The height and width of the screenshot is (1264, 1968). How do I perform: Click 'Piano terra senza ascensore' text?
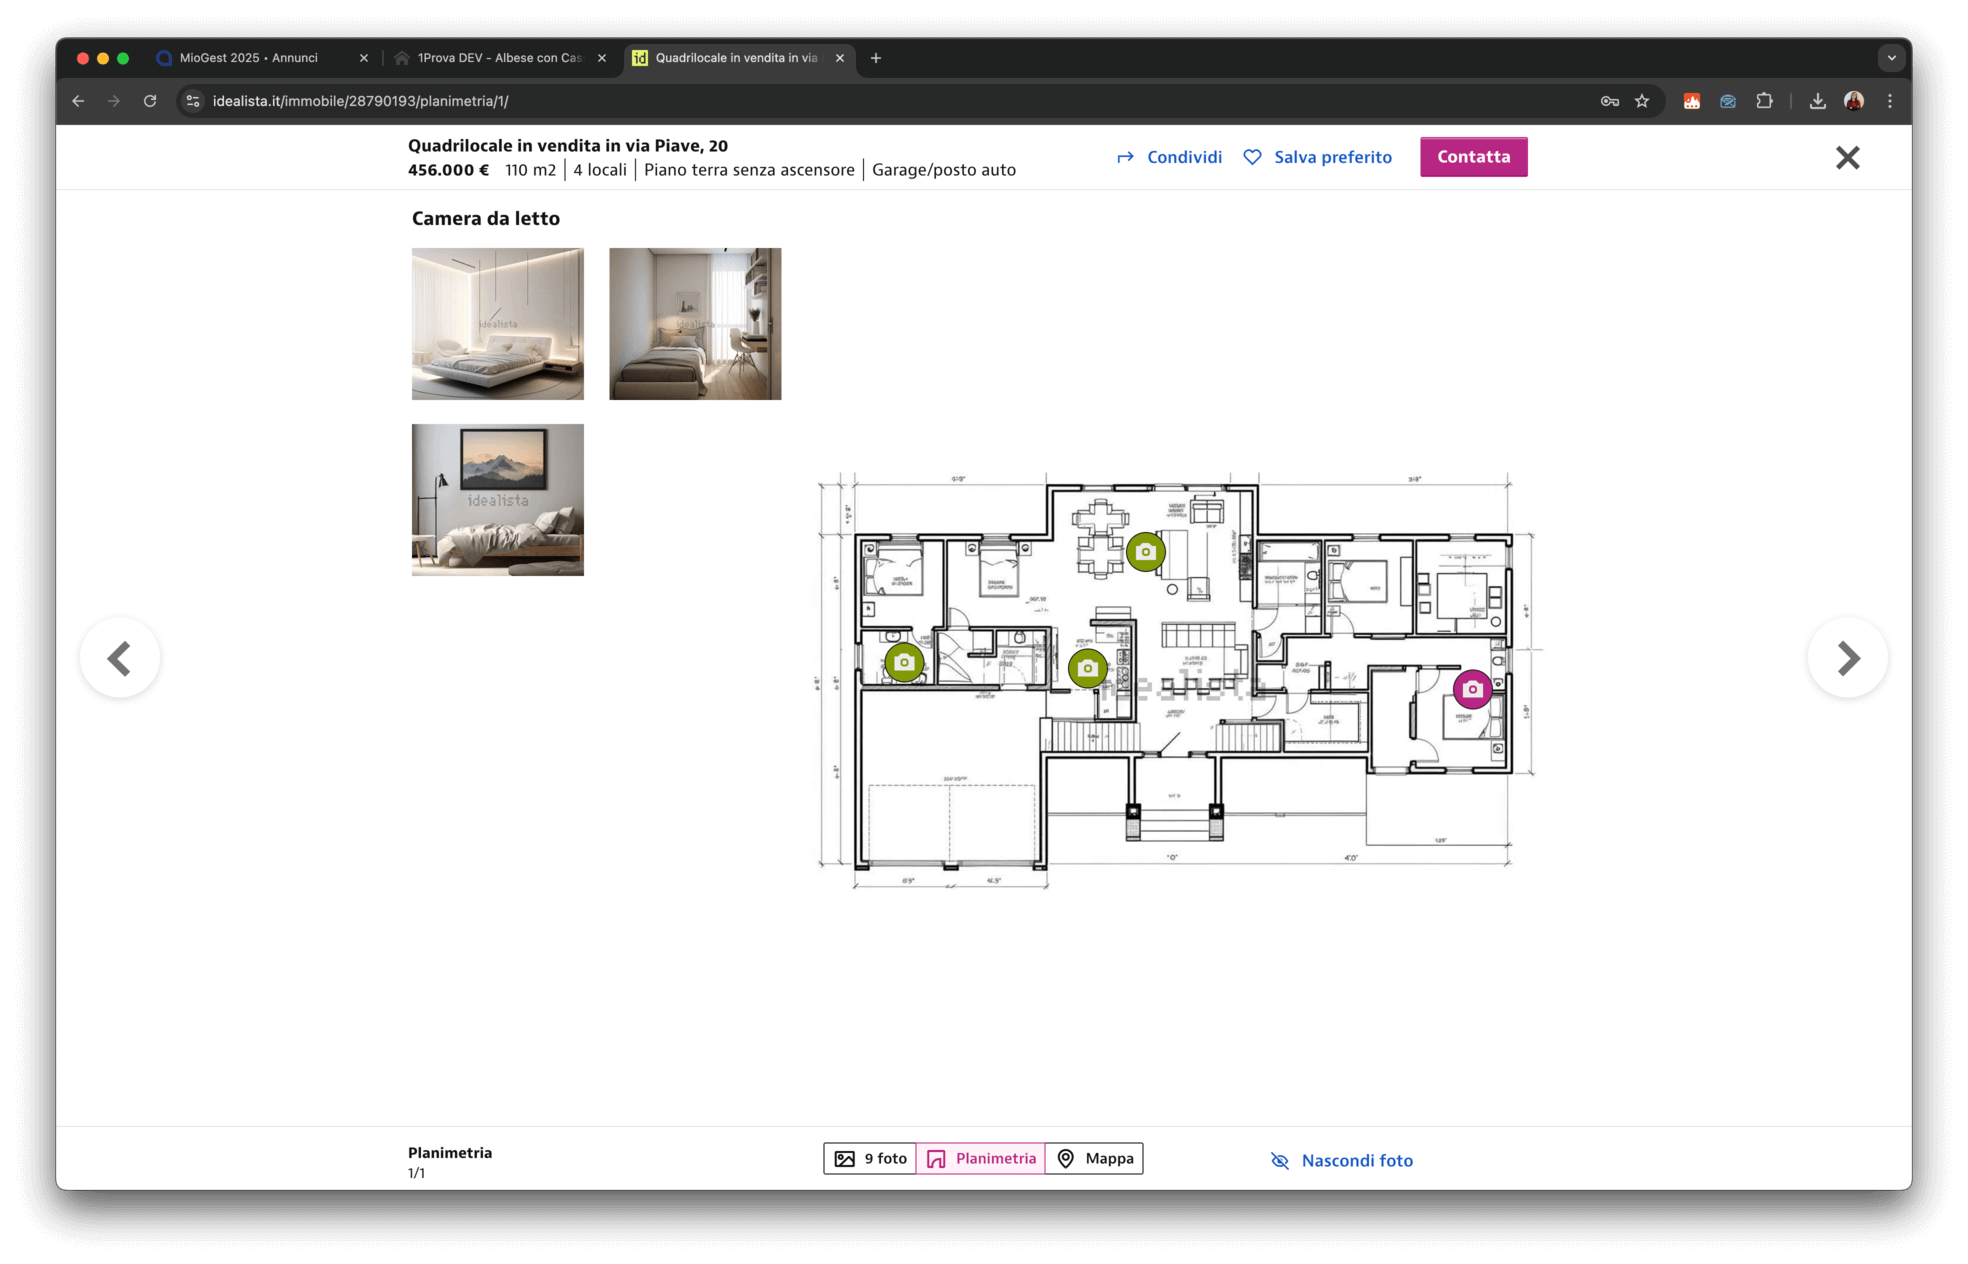tap(749, 170)
